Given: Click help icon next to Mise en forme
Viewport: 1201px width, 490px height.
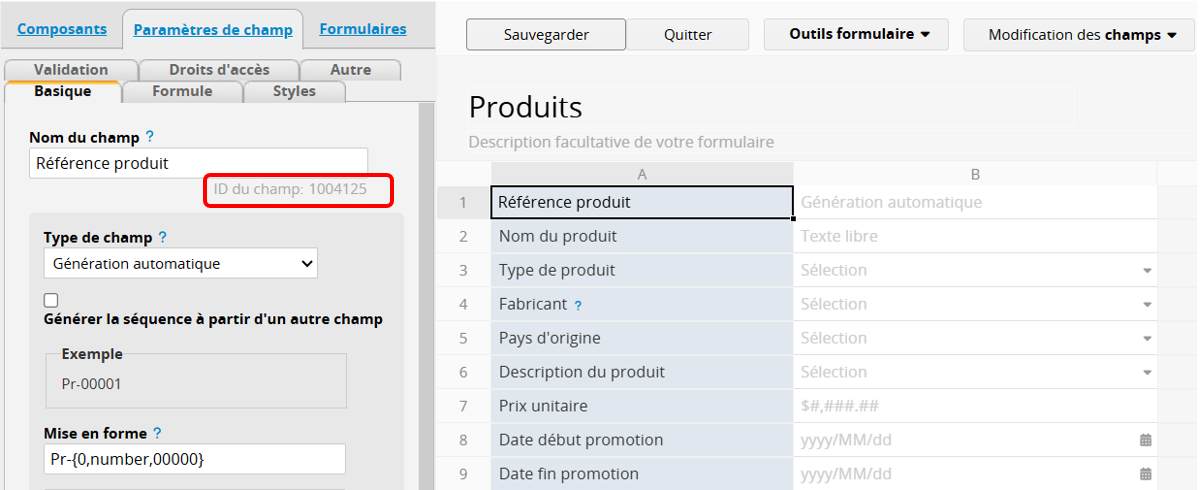Looking at the screenshot, I should click(x=157, y=434).
